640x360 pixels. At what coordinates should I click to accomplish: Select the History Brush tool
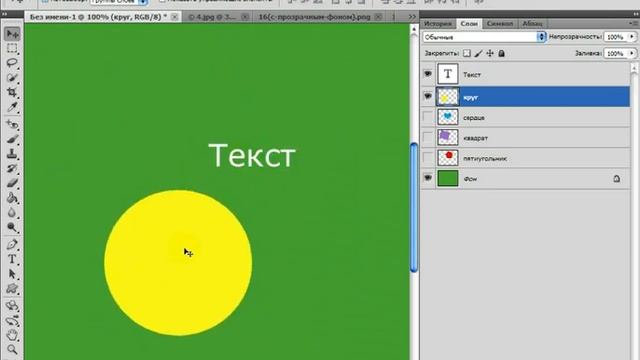pyautogui.click(x=12, y=169)
